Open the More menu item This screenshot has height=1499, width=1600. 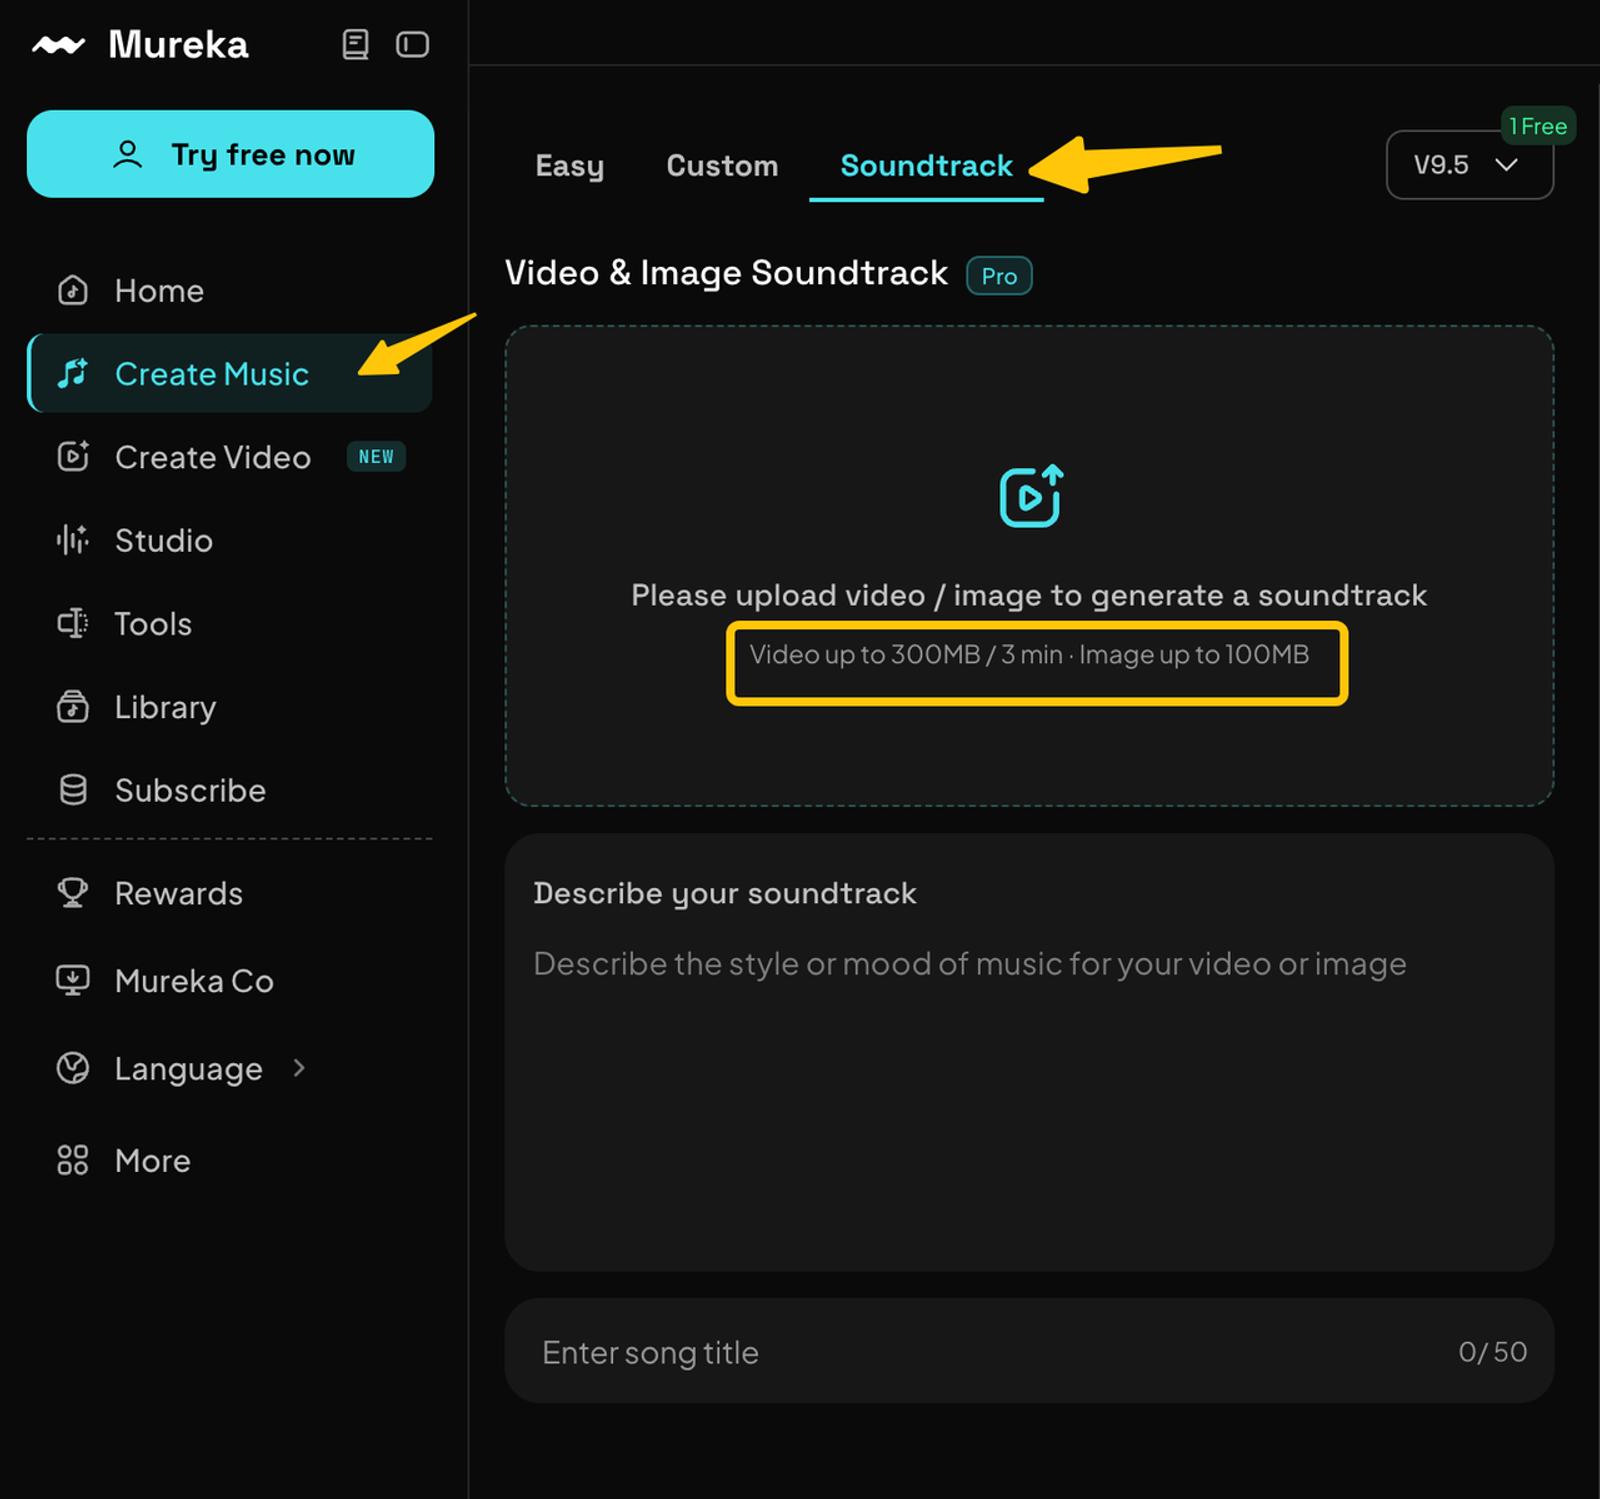[x=230, y=1160]
